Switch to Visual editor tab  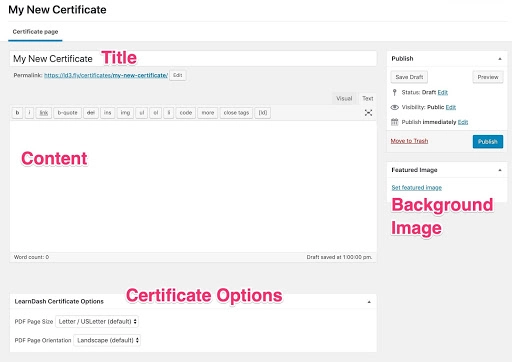tap(344, 98)
